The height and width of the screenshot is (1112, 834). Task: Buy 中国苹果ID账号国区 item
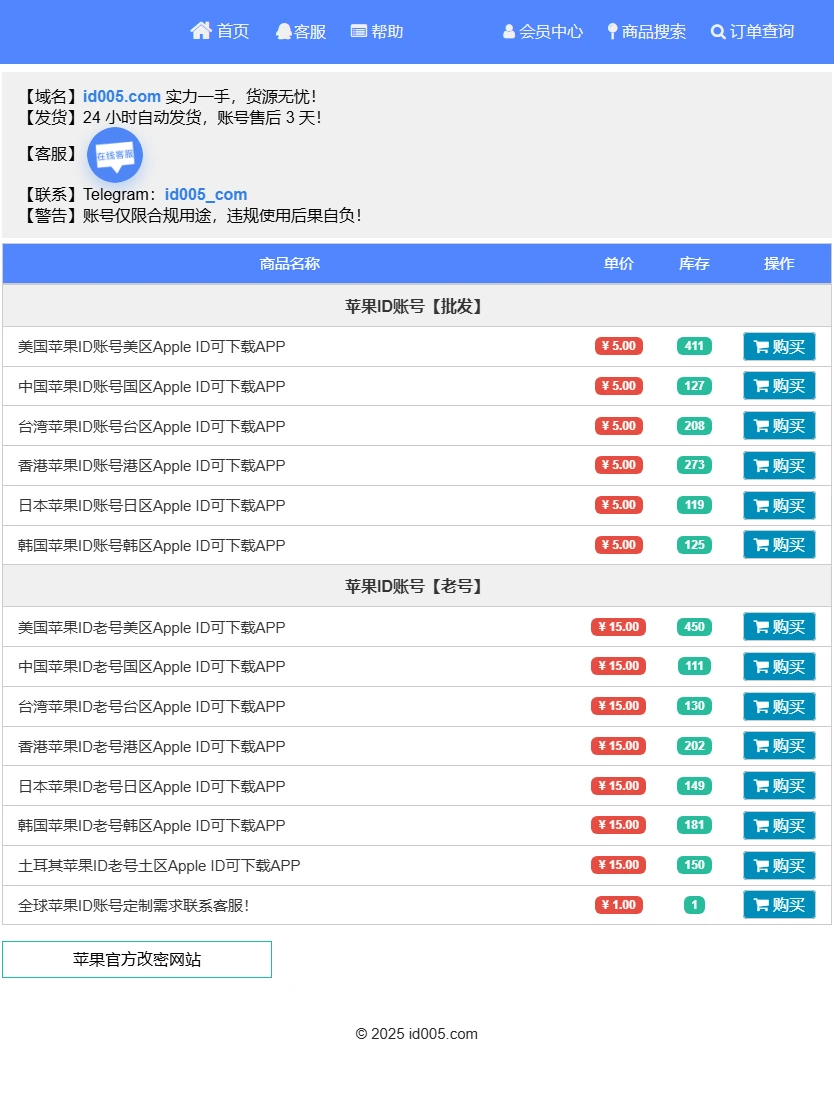click(x=779, y=386)
